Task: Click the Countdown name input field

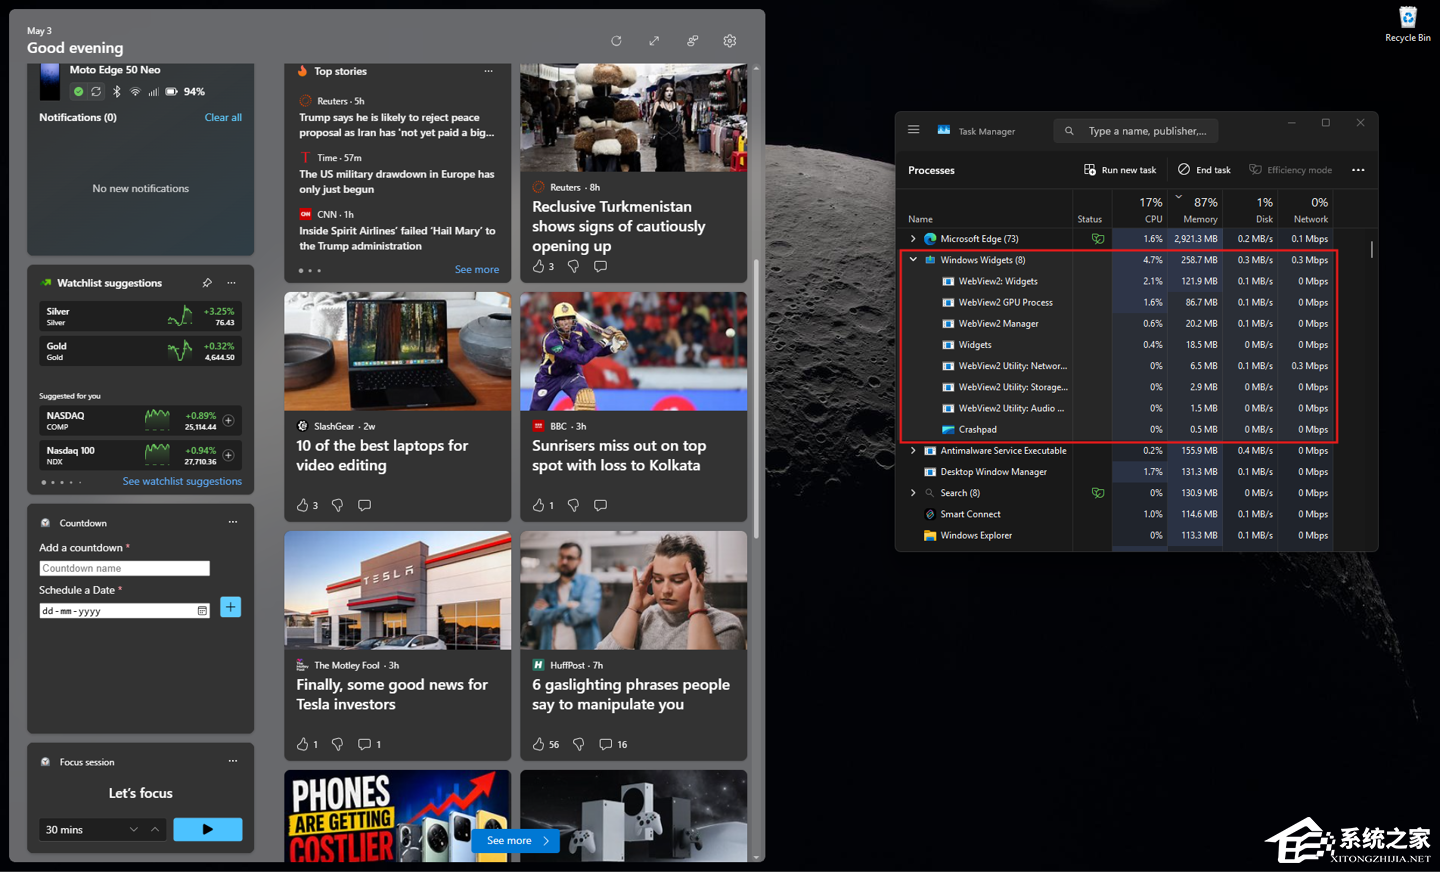Action: click(x=124, y=568)
